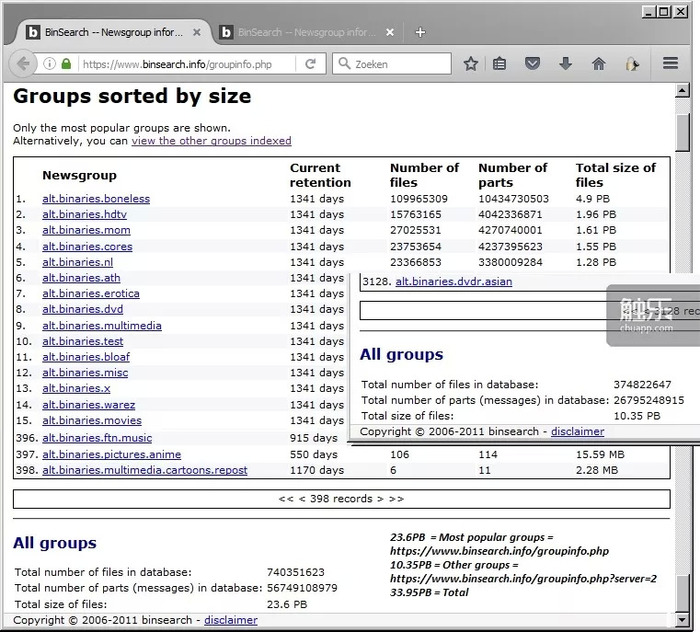This screenshot has width=700, height=632.
Task: Open alt.binaries.multimedia.cartoons.repost link
Action: click(145, 470)
